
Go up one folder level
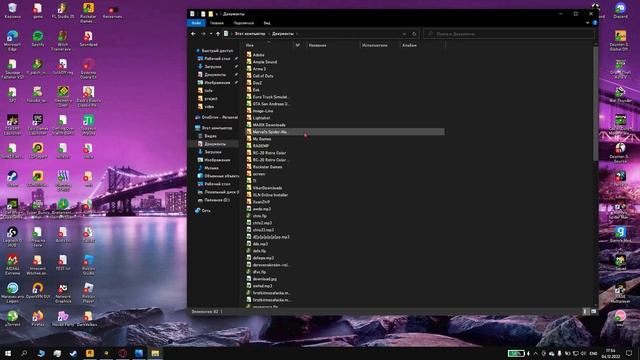point(218,34)
